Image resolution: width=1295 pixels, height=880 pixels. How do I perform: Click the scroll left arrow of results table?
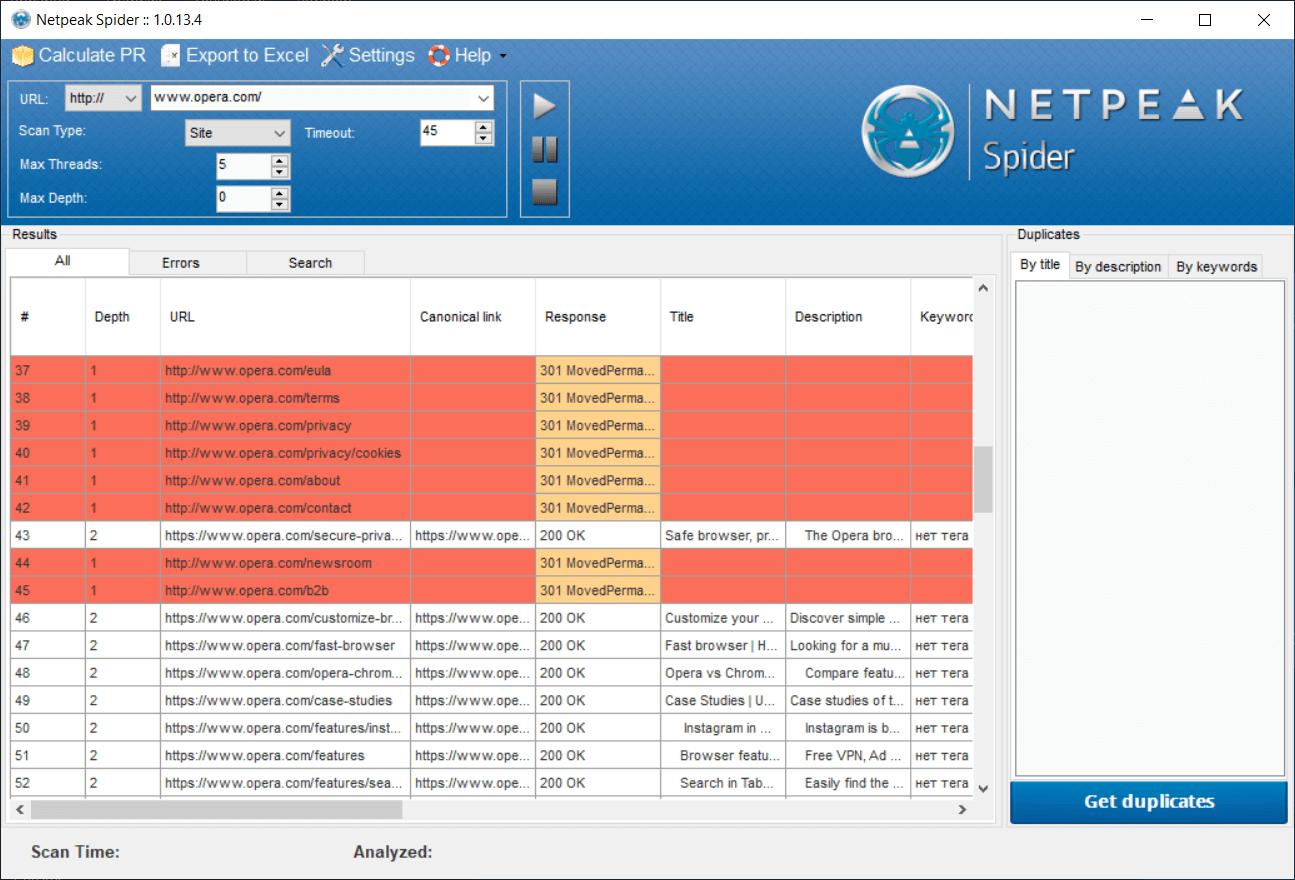click(20, 809)
